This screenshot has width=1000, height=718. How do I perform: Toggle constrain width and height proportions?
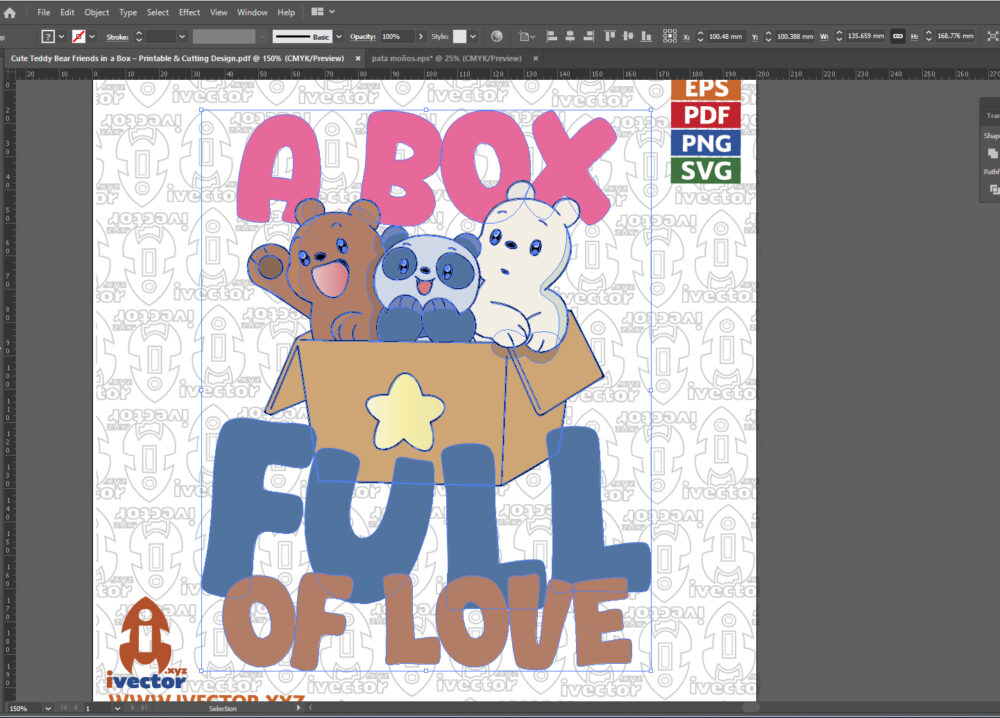click(x=897, y=36)
